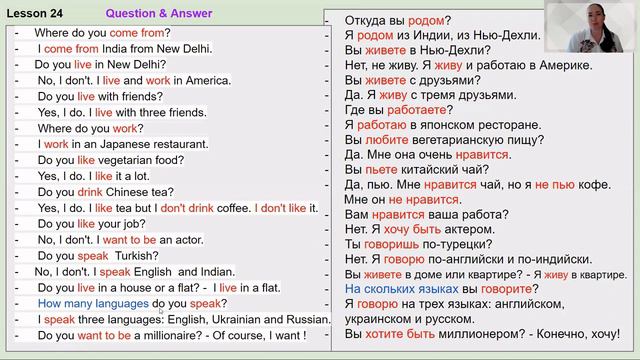This screenshot has height=360, width=640.
Task: Click the blue 'How many languages' phrase
Action: [x=93, y=304]
